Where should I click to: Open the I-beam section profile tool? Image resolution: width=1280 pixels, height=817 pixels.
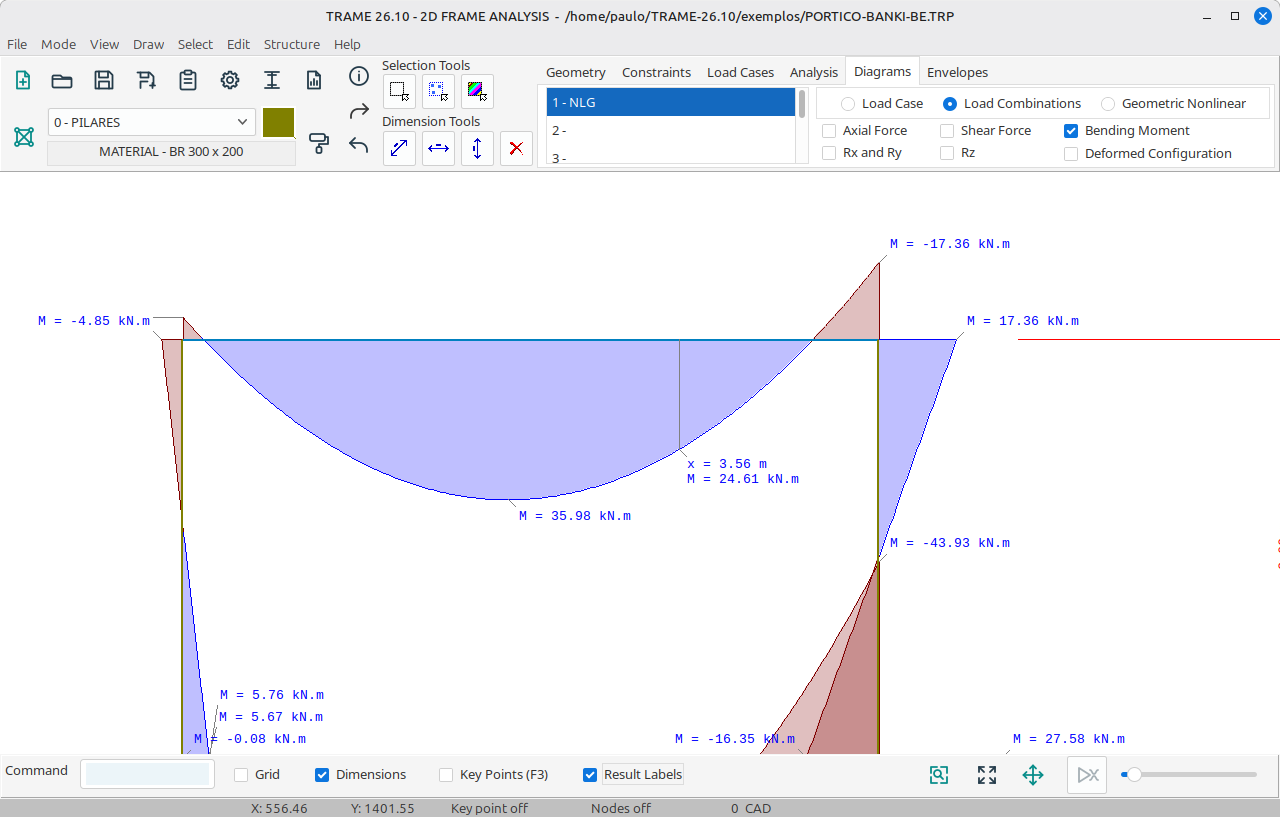pyautogui.click(x=272, y=81)
